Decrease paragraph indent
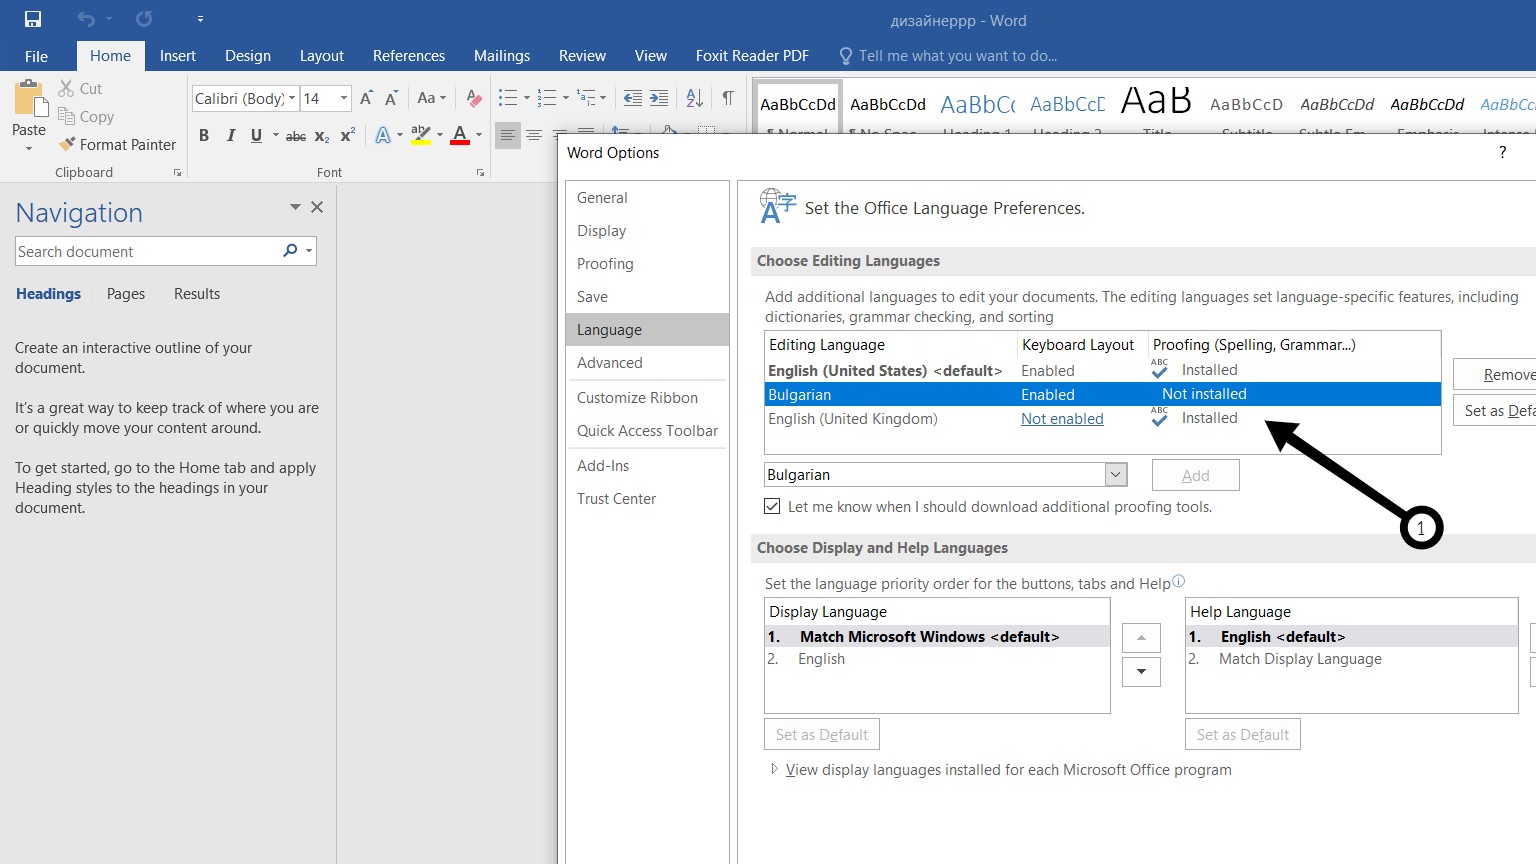Viewport: 1536px width, 864px height. click(x=633, y=98)
